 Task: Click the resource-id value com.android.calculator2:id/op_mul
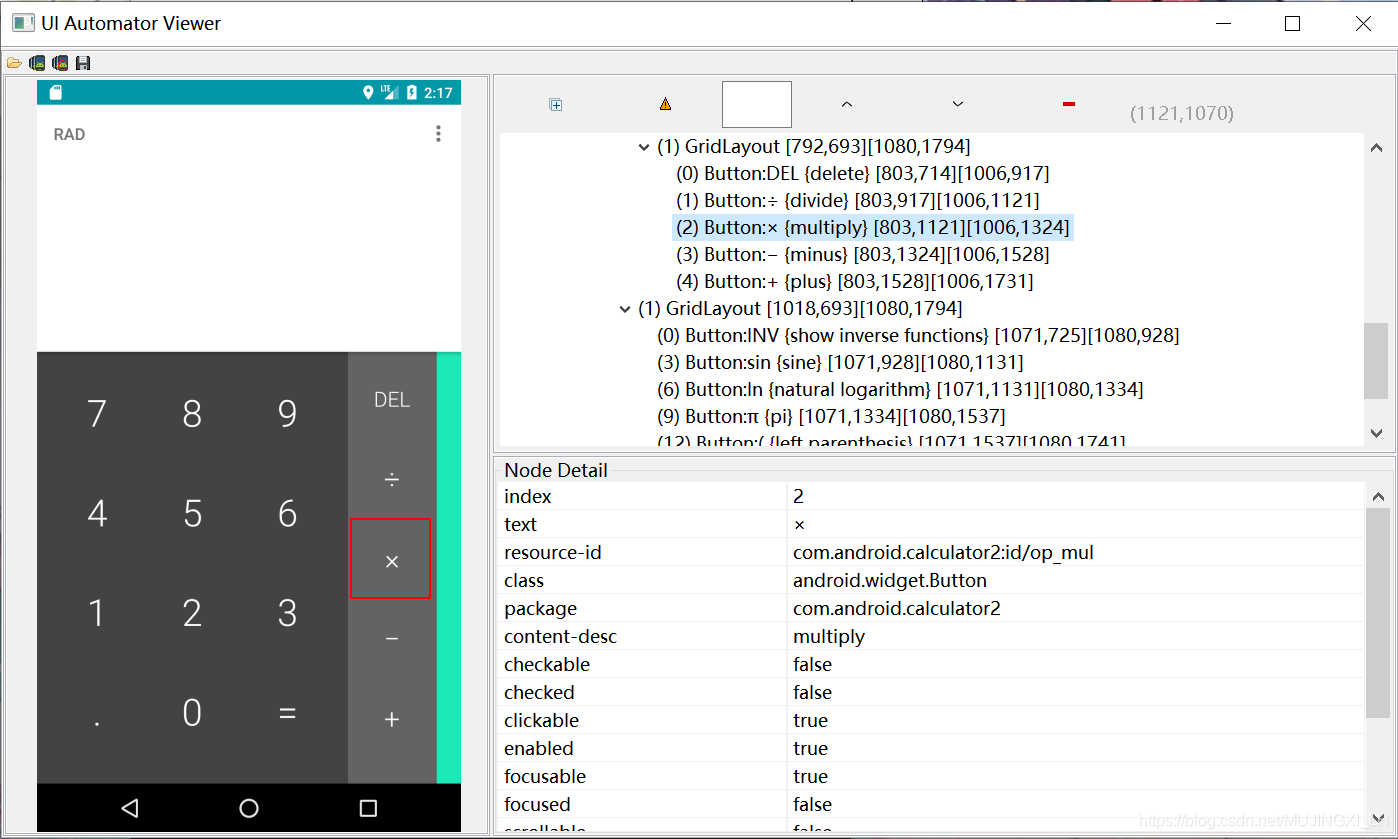pos(943,552)
